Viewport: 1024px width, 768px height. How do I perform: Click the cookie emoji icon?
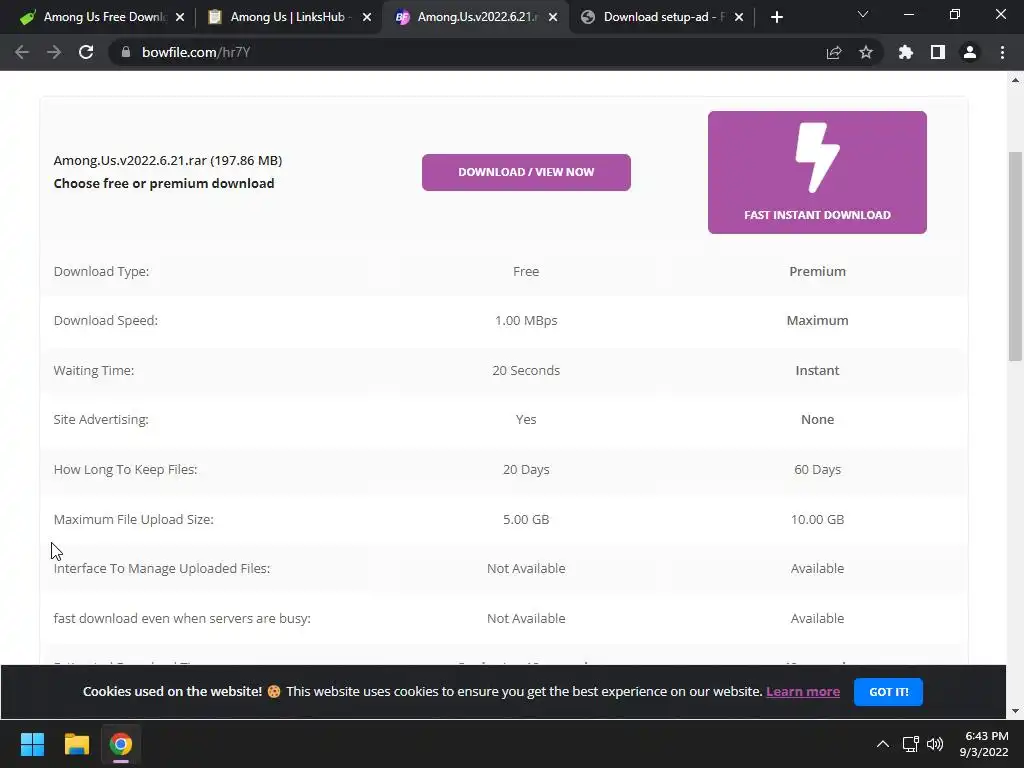(x=274, y=692)
